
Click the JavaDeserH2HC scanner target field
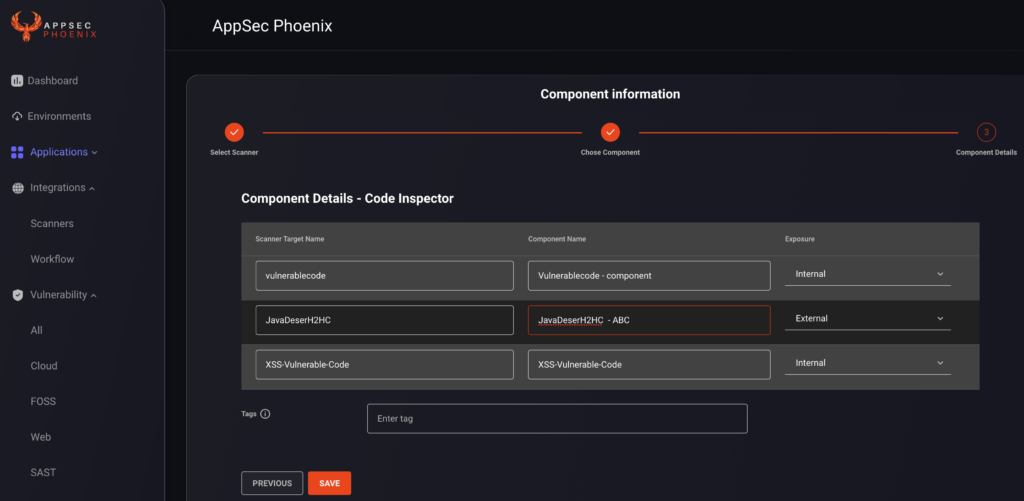click(x=384, y=320)
